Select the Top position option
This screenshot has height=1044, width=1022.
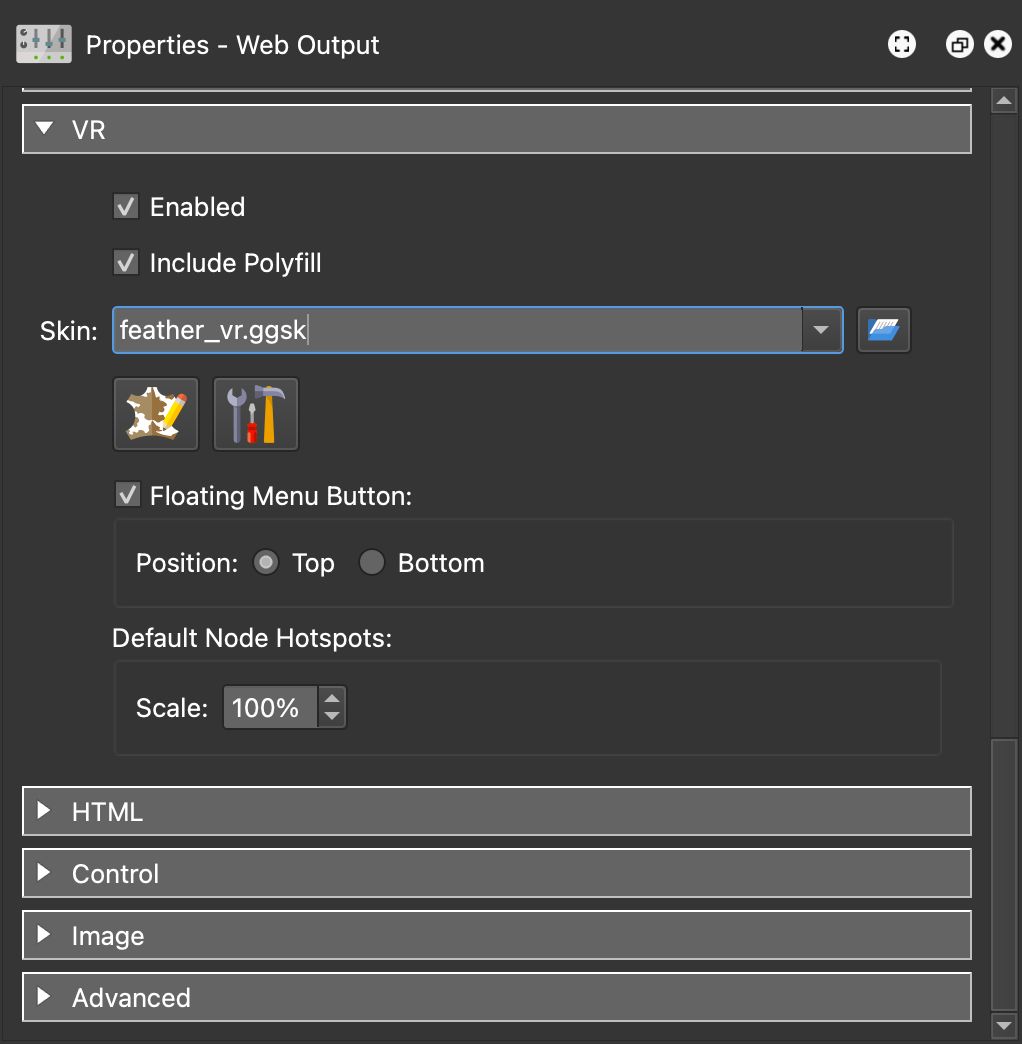point(265,563)
